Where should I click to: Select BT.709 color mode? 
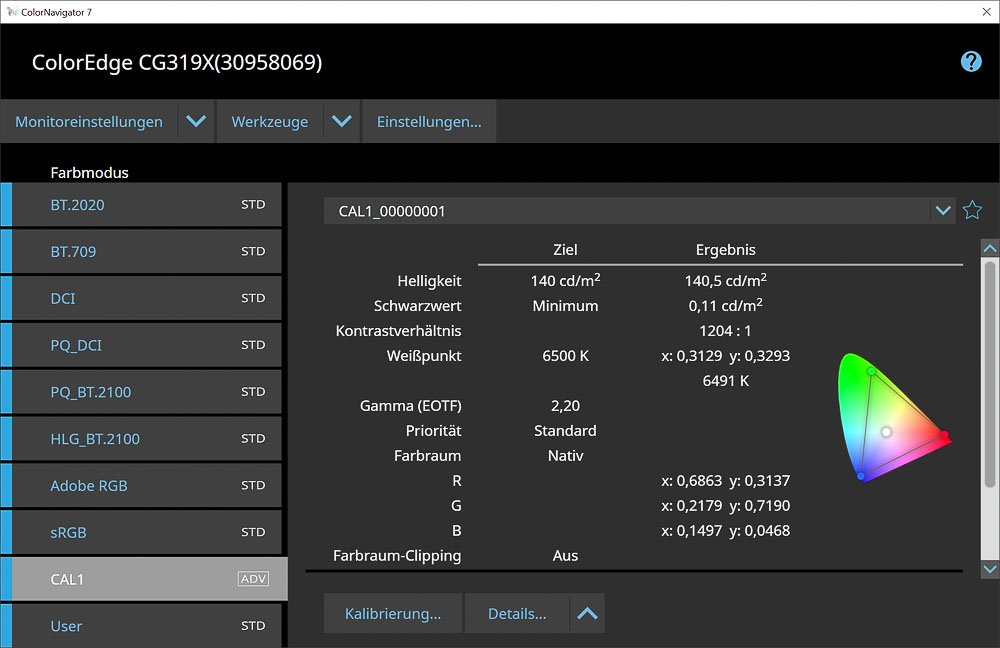click(x=141, y=251)
